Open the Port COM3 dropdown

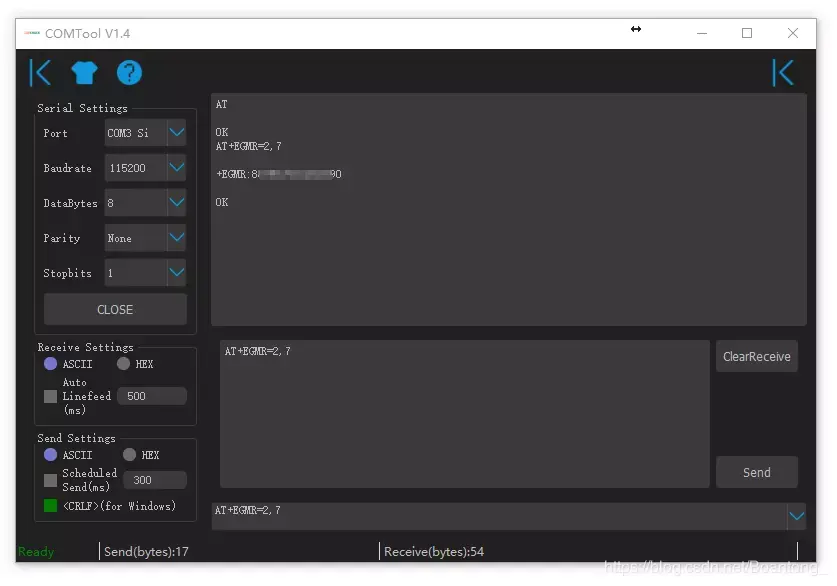coord(178,132)
